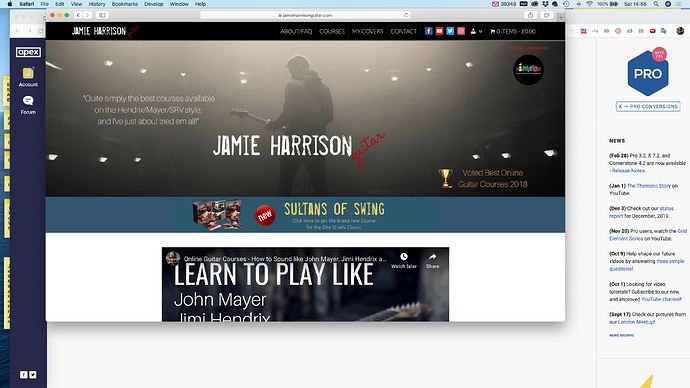690x388 pixels.
Task: Open the COURSES nav item
Action: (x=332, y=31)
